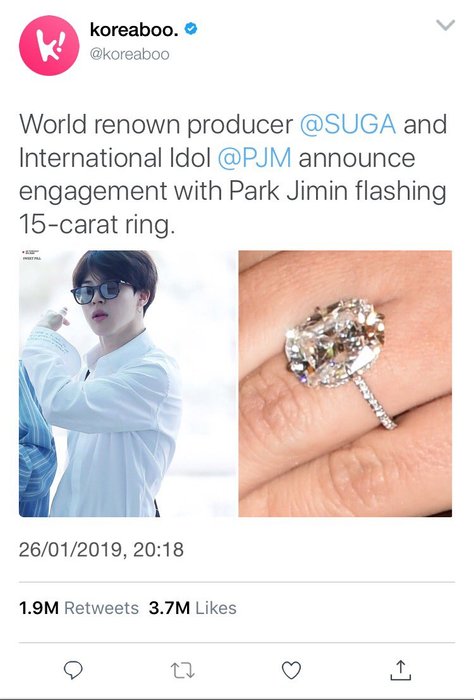Click the small watermark on left photo
Image resolution: width=474 pixels, height=700 pixels.
point(31,255)
